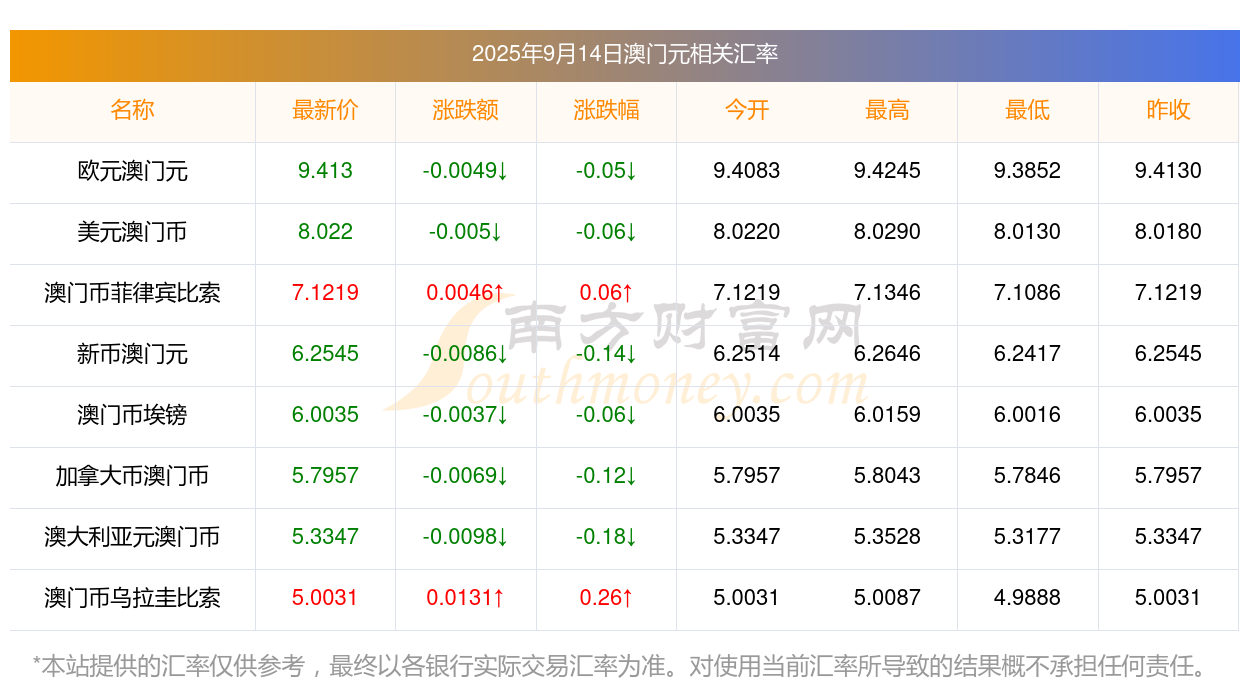Click high price 7.1346
This screenshot has height=698, width=1250.
coord(887,293)
